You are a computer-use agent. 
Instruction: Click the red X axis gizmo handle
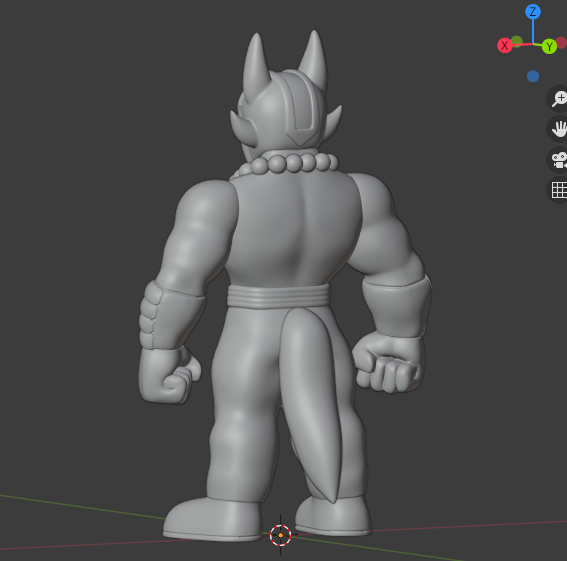505,46
